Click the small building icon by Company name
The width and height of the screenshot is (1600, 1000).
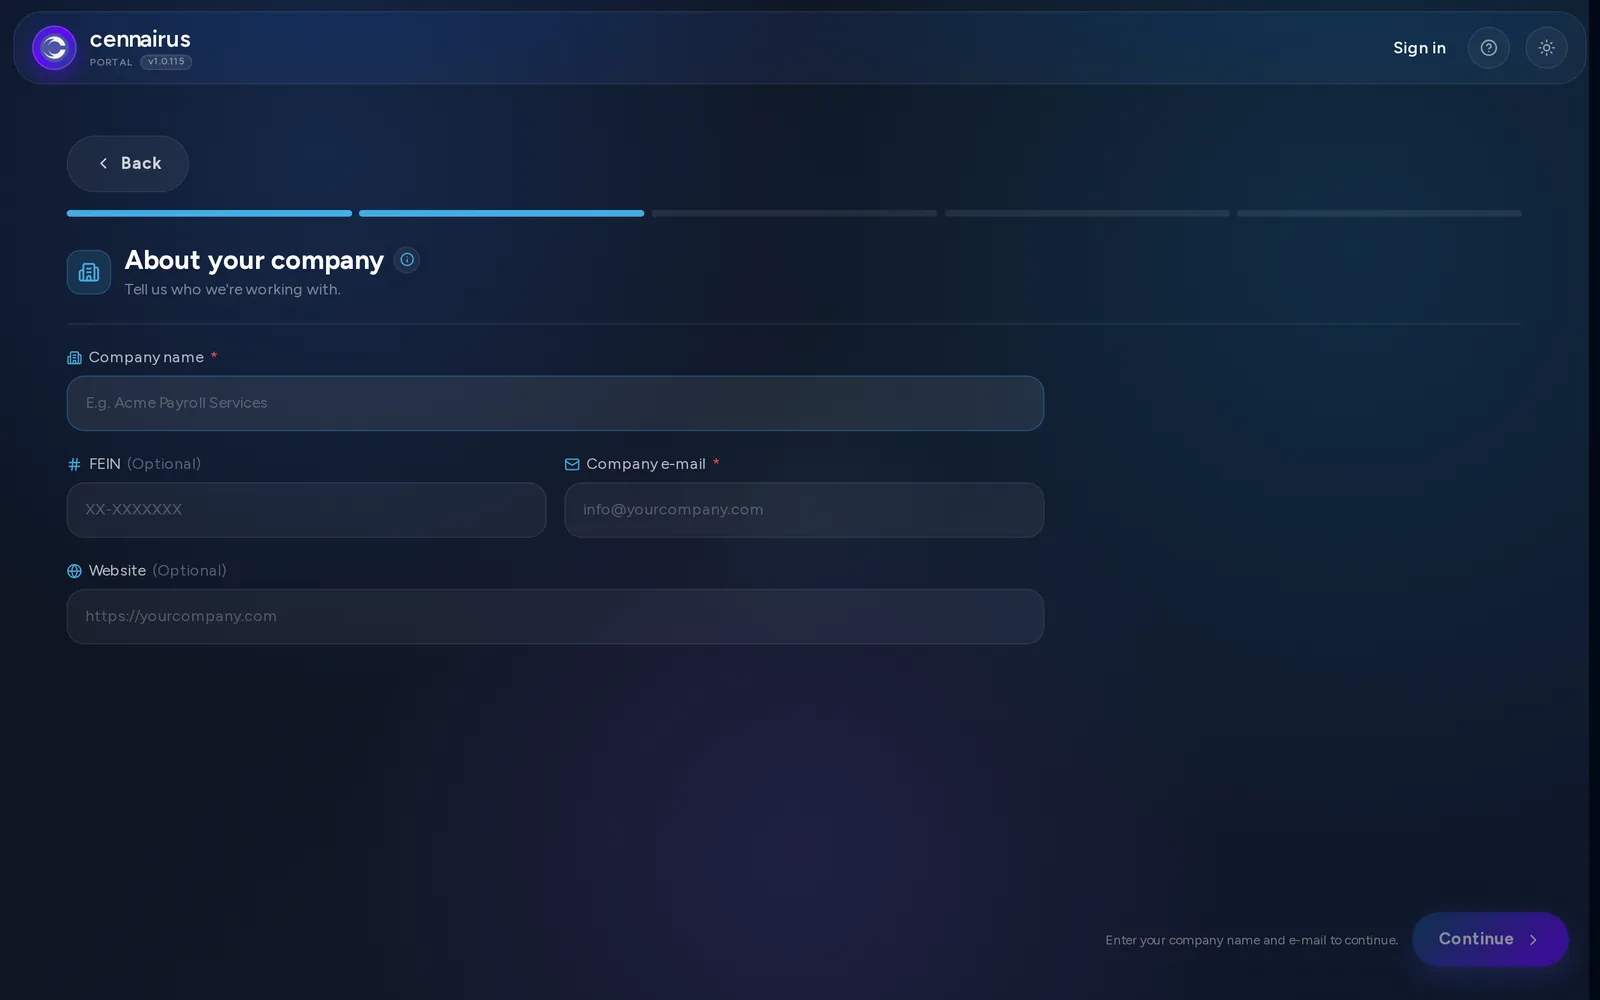[x=74, y=358]
